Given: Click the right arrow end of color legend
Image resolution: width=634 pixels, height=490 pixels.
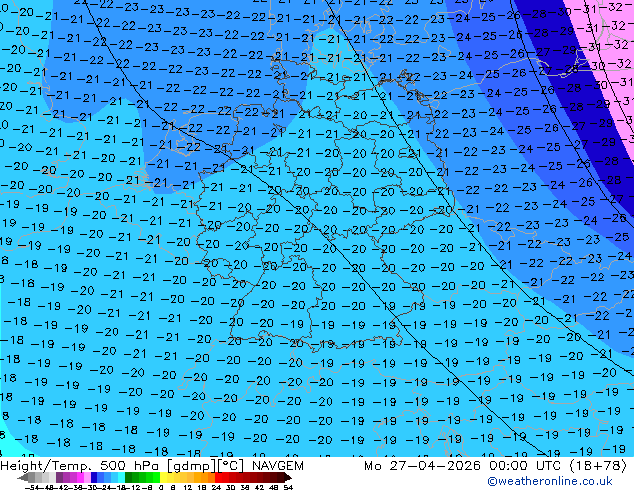Looking at the screenshot, I should (x=290, y=479).
